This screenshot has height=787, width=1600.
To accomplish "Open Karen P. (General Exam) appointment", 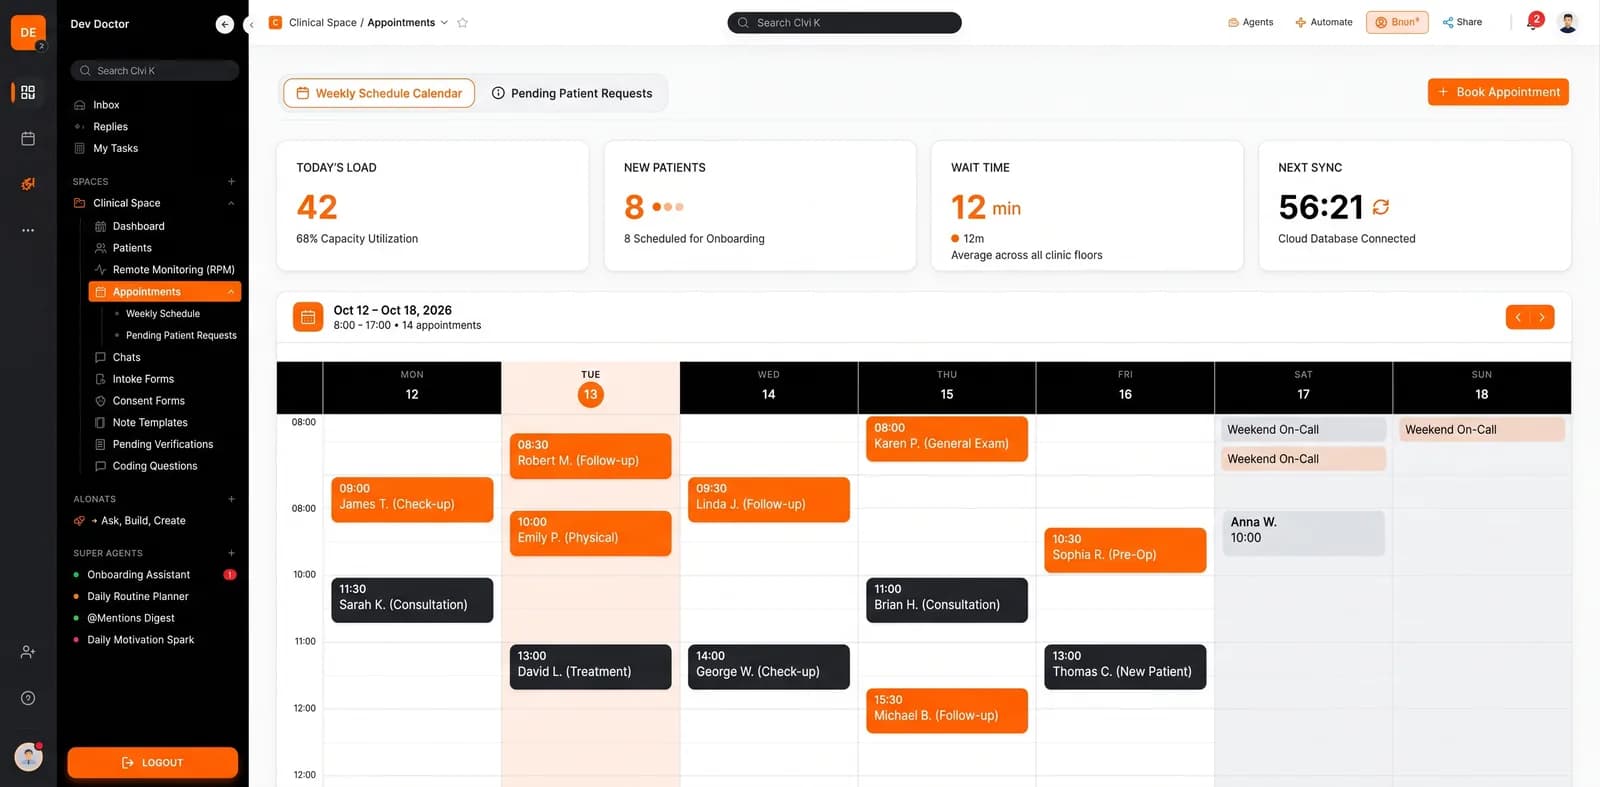I will tap(947, 438).
